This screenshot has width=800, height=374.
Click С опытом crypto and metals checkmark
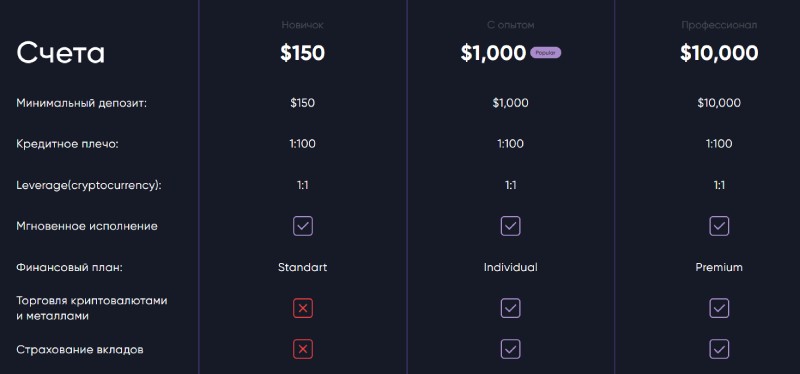[510, 308]
